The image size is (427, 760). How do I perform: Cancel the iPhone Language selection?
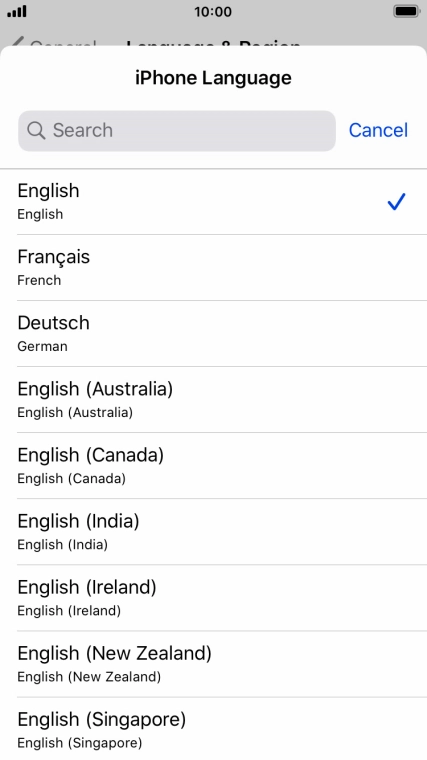(378, 130)
